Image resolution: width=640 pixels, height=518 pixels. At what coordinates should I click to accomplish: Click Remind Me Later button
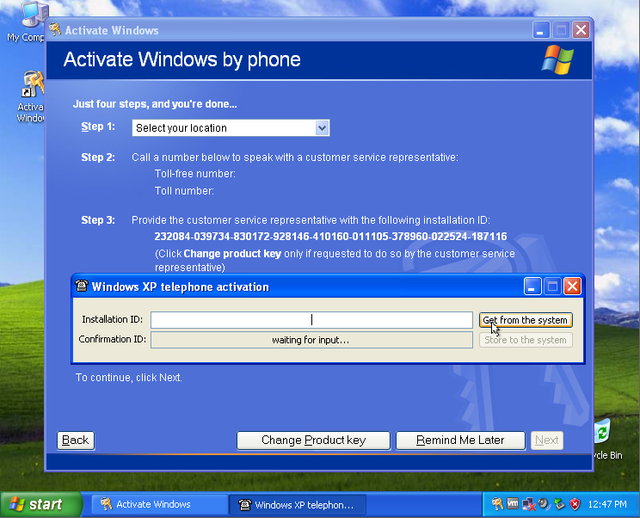(460, 440)
